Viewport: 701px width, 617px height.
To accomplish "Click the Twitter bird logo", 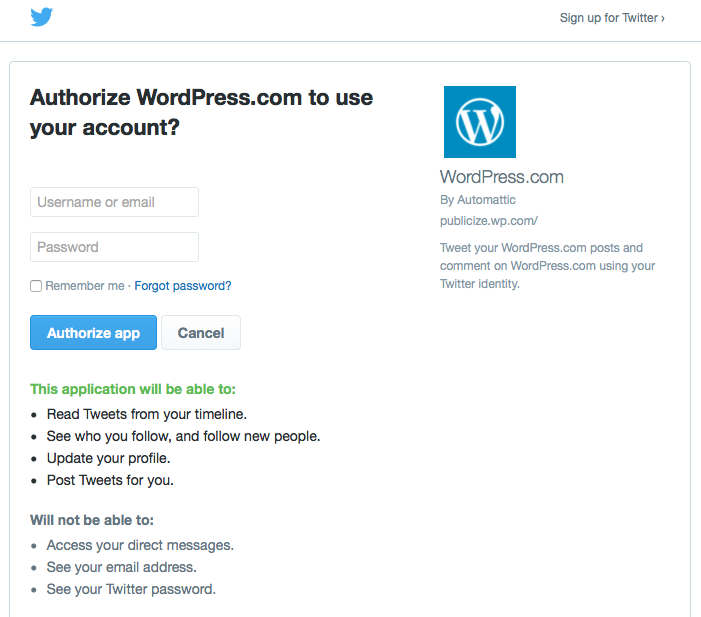I will [x=42, y=17].
